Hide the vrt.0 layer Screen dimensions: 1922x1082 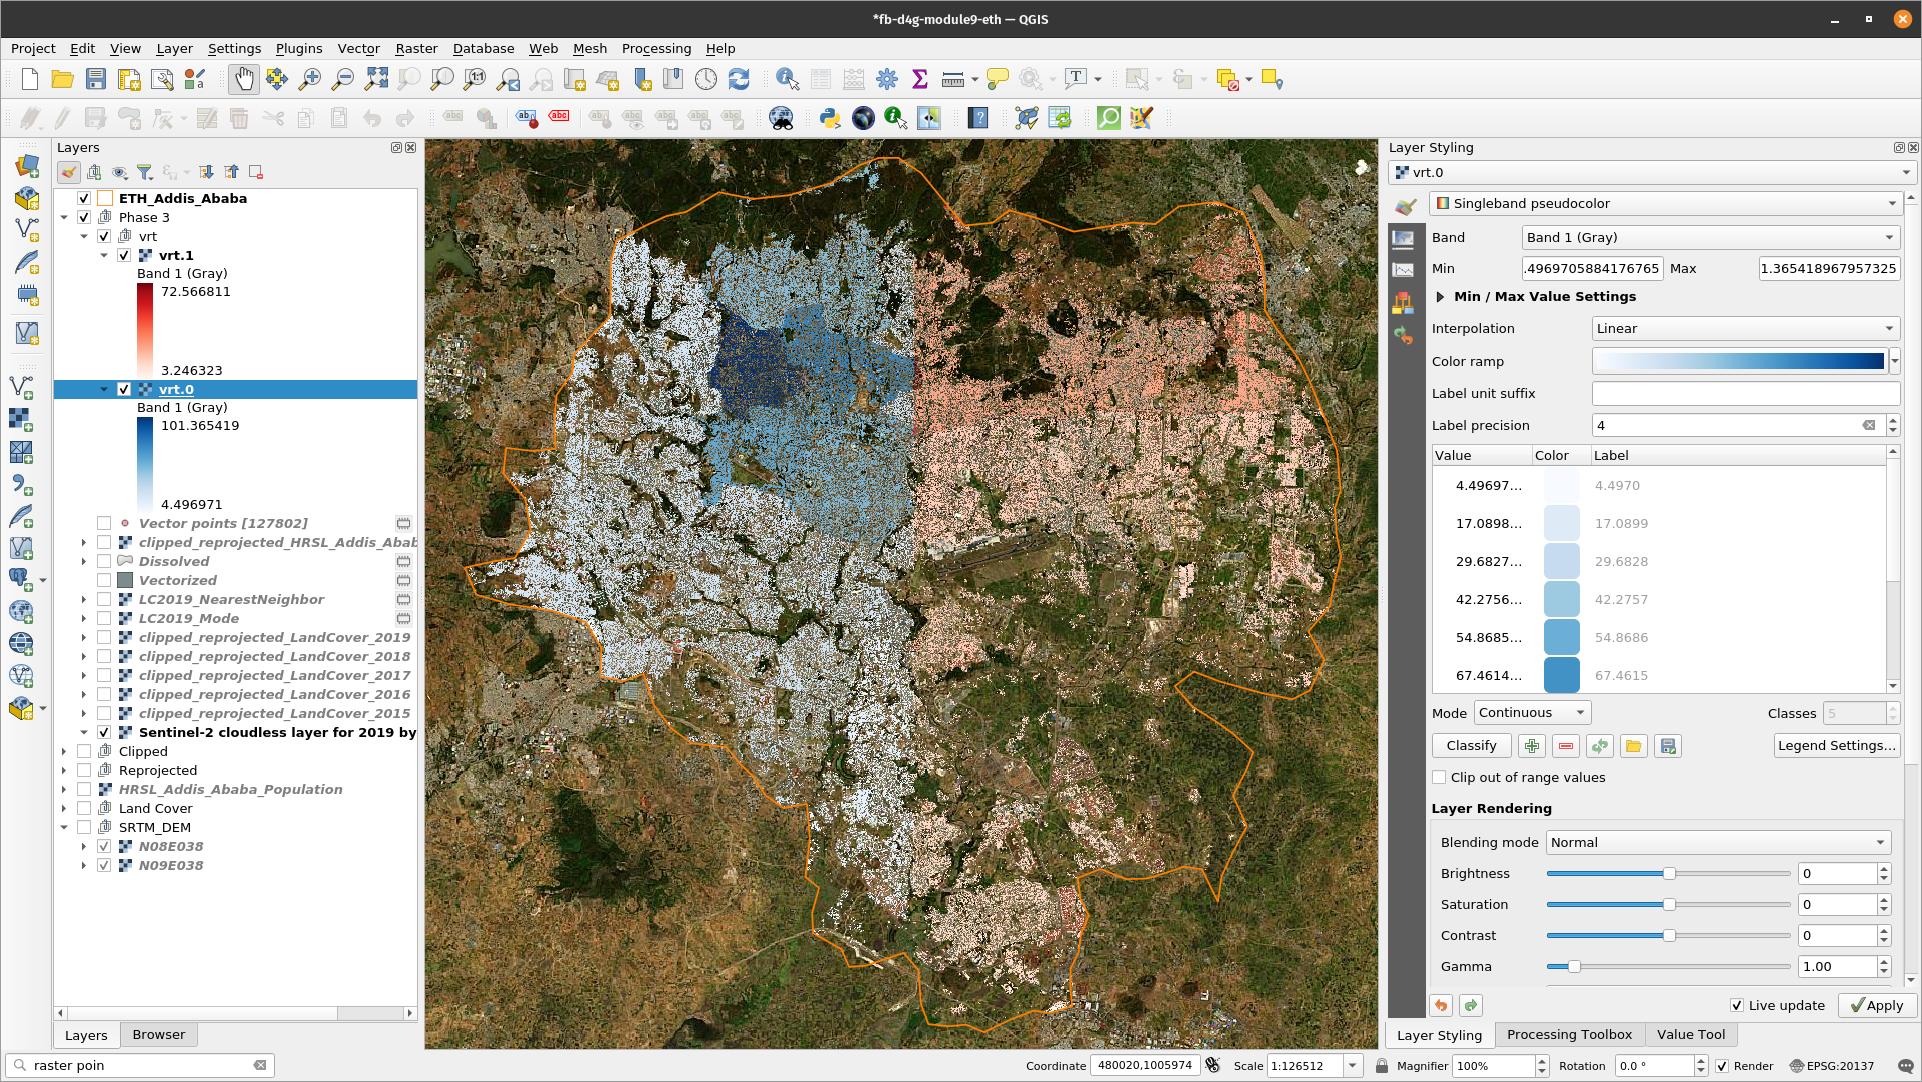(x=124, y=389)
